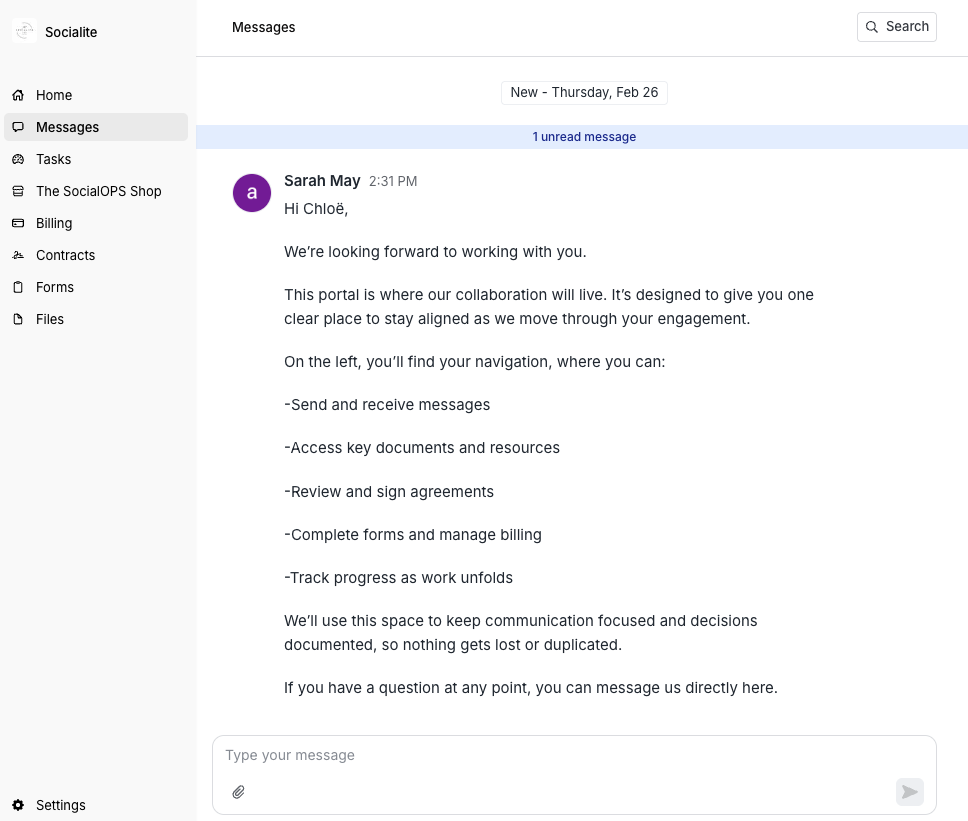The image size is (968, 821).
Task: Click the send arrow icon
Action: pos(909,791)
